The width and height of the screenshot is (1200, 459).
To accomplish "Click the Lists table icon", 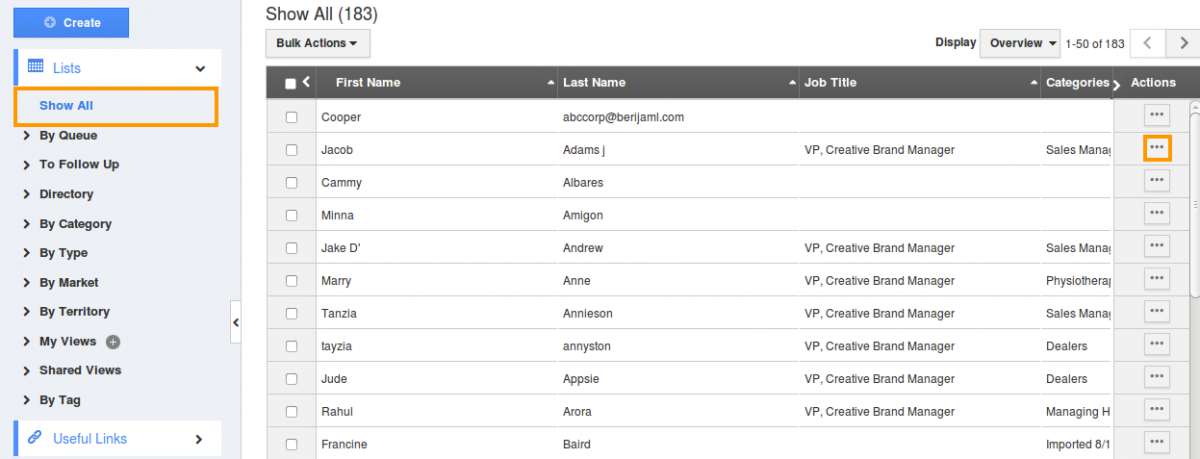I will [35, 67].
